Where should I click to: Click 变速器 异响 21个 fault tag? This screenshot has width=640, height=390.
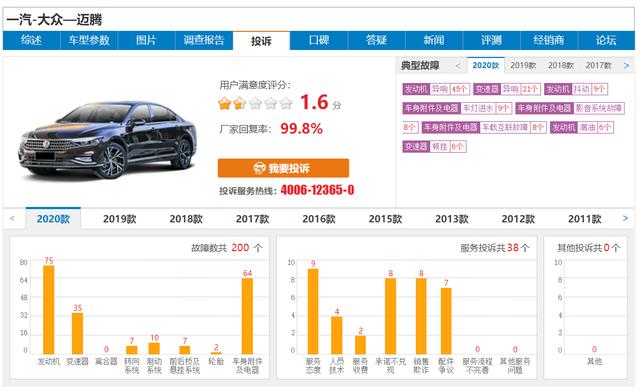click(507, 89)
